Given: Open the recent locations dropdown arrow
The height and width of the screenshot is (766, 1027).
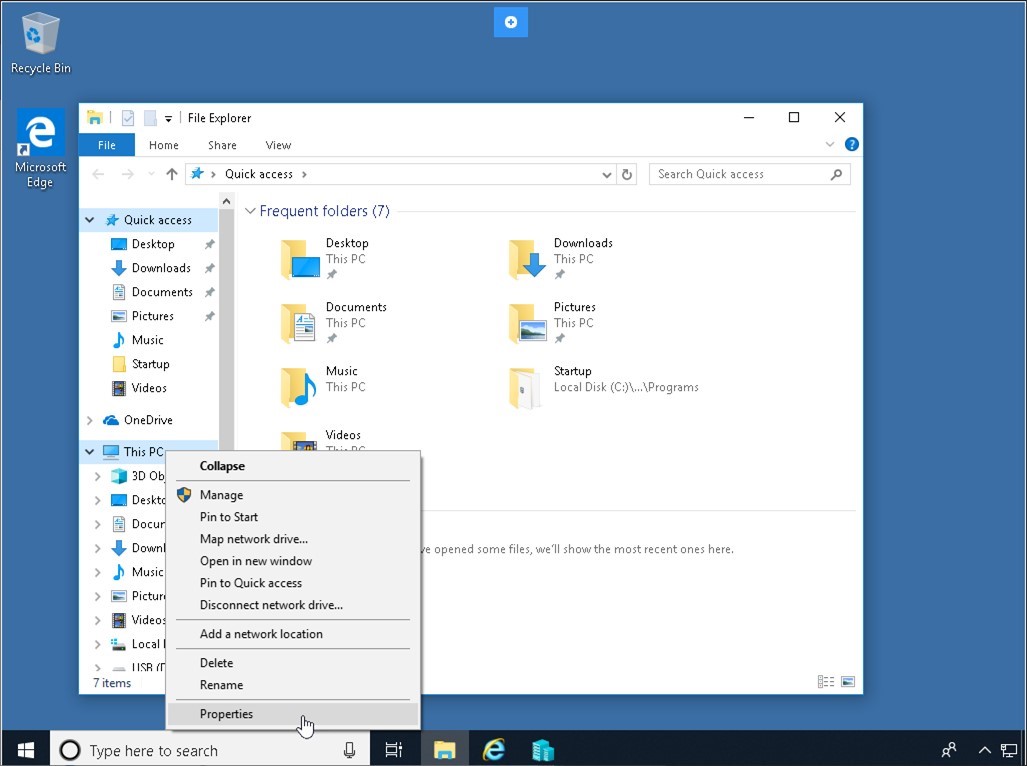Looking at the screenshot, I should coord(151,174).
